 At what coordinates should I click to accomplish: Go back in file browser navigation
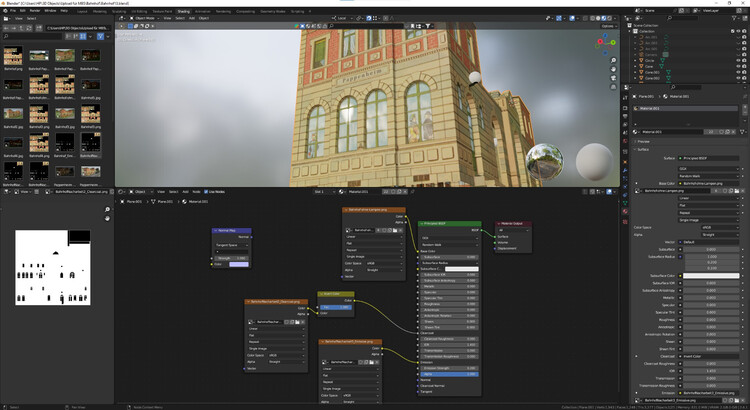6,28
